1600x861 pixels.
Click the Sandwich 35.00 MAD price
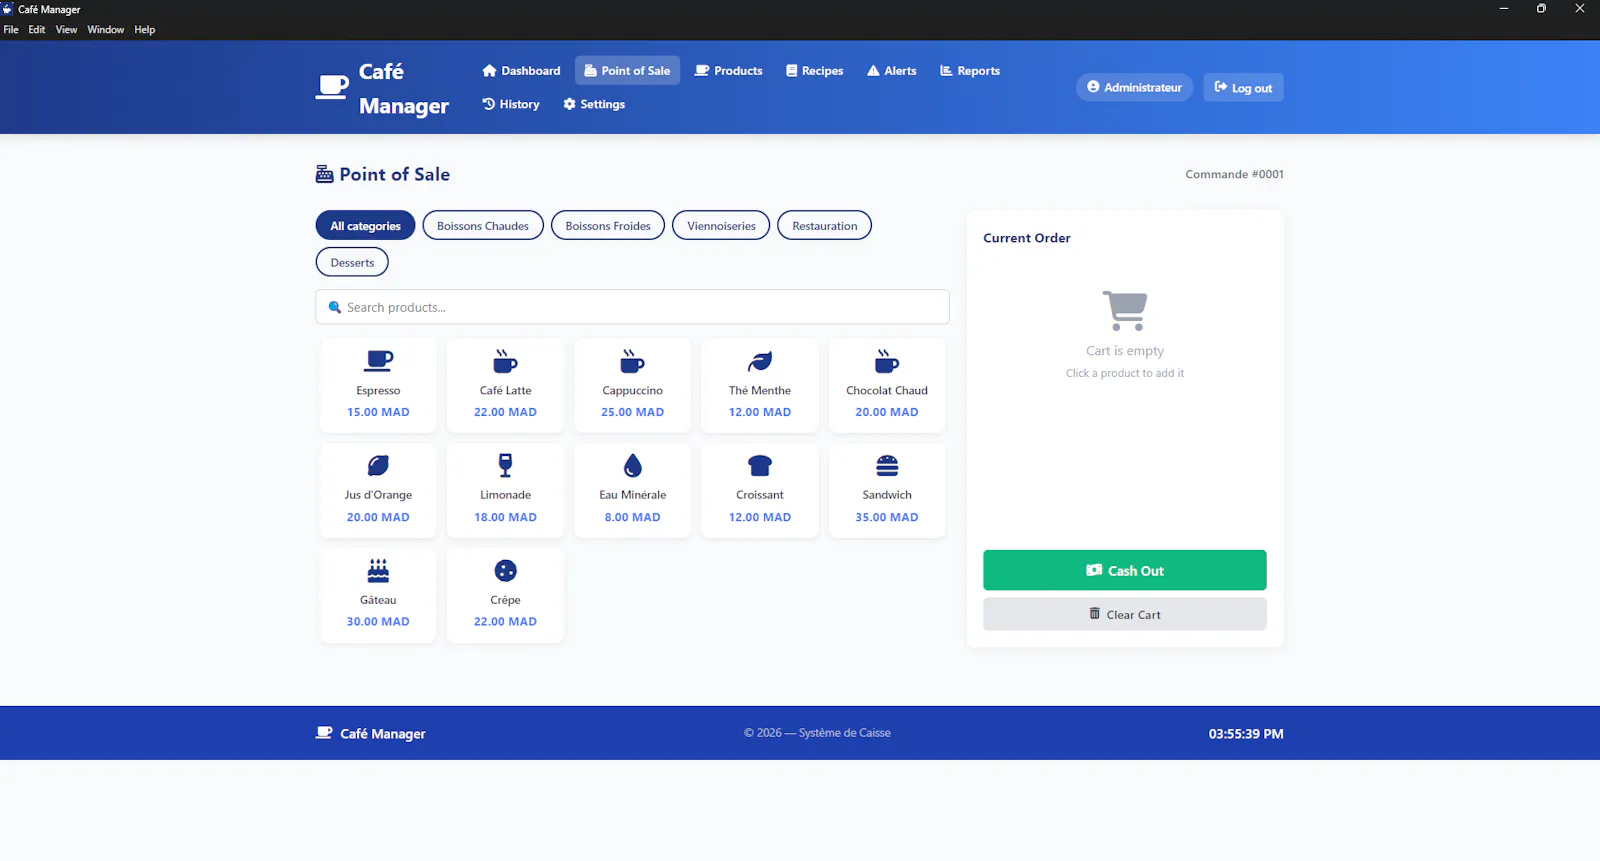click(x=887, y=517)
